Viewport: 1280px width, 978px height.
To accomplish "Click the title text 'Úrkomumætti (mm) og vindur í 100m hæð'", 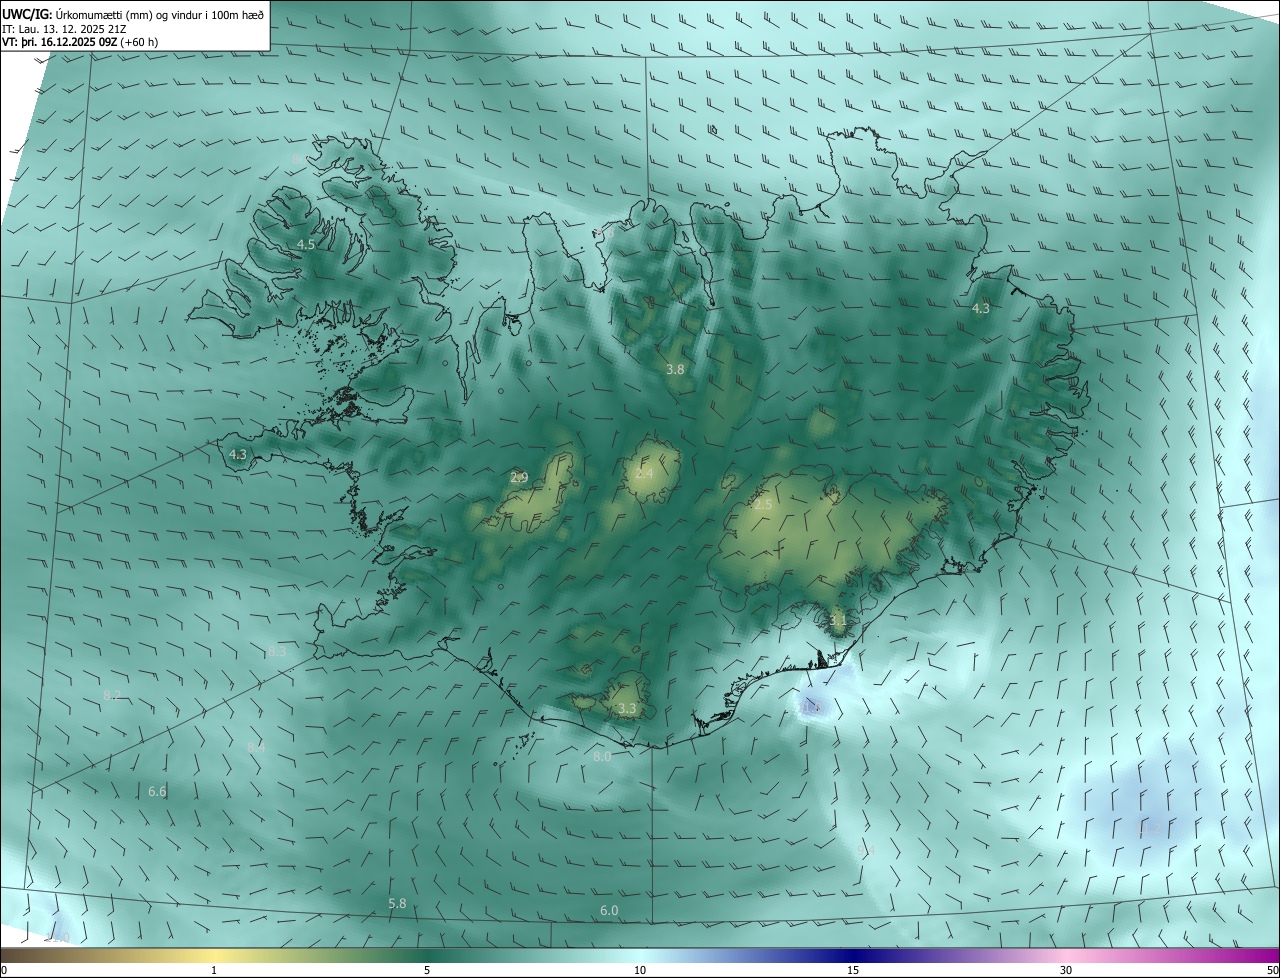I will click(160, 14).
